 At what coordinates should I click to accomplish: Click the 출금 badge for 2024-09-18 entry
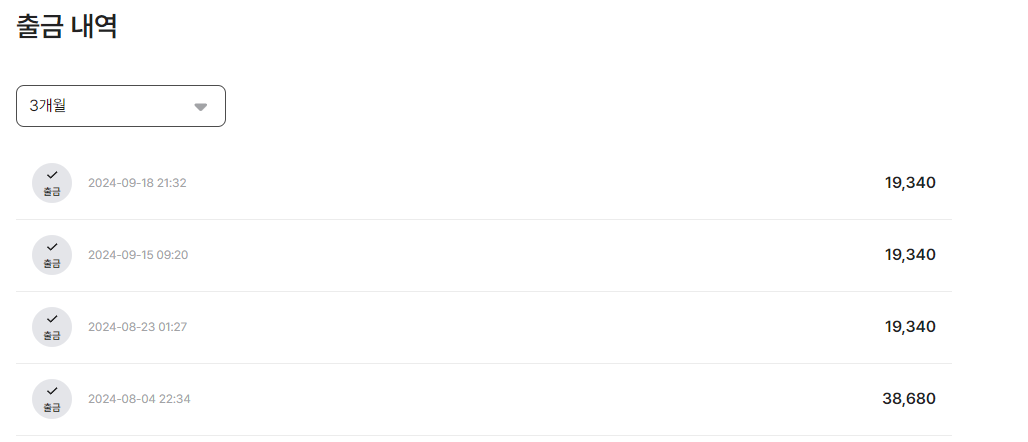[x=52, y=183]
